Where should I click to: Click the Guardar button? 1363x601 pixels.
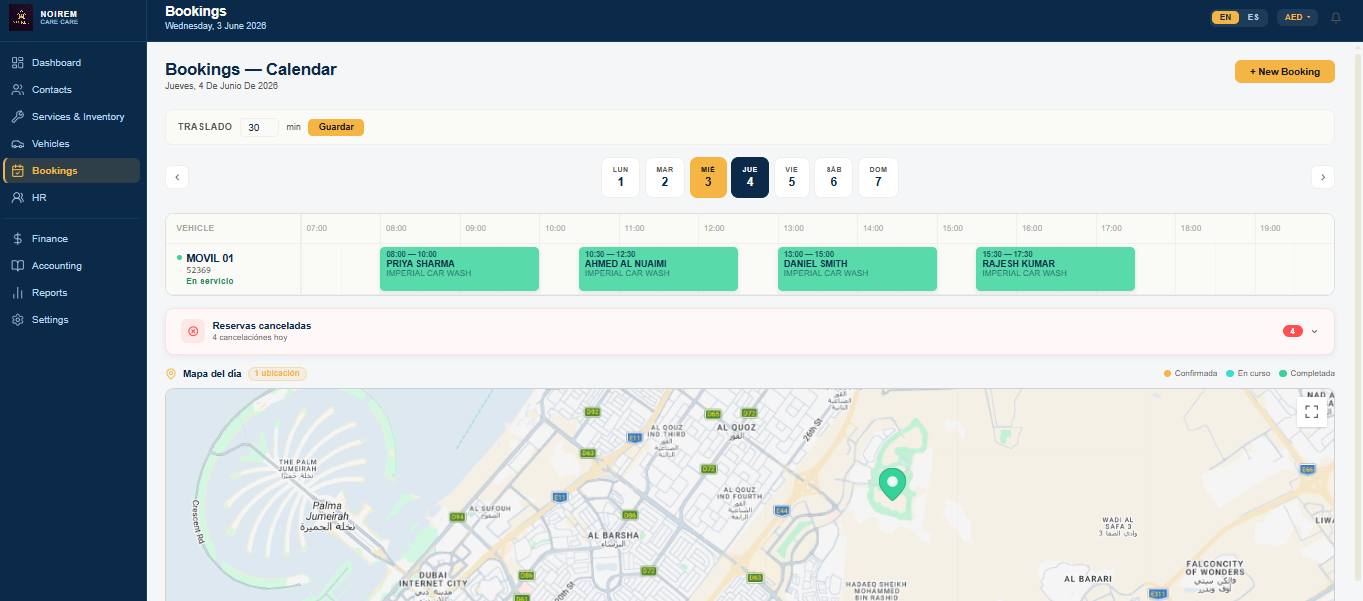(336, 127)
